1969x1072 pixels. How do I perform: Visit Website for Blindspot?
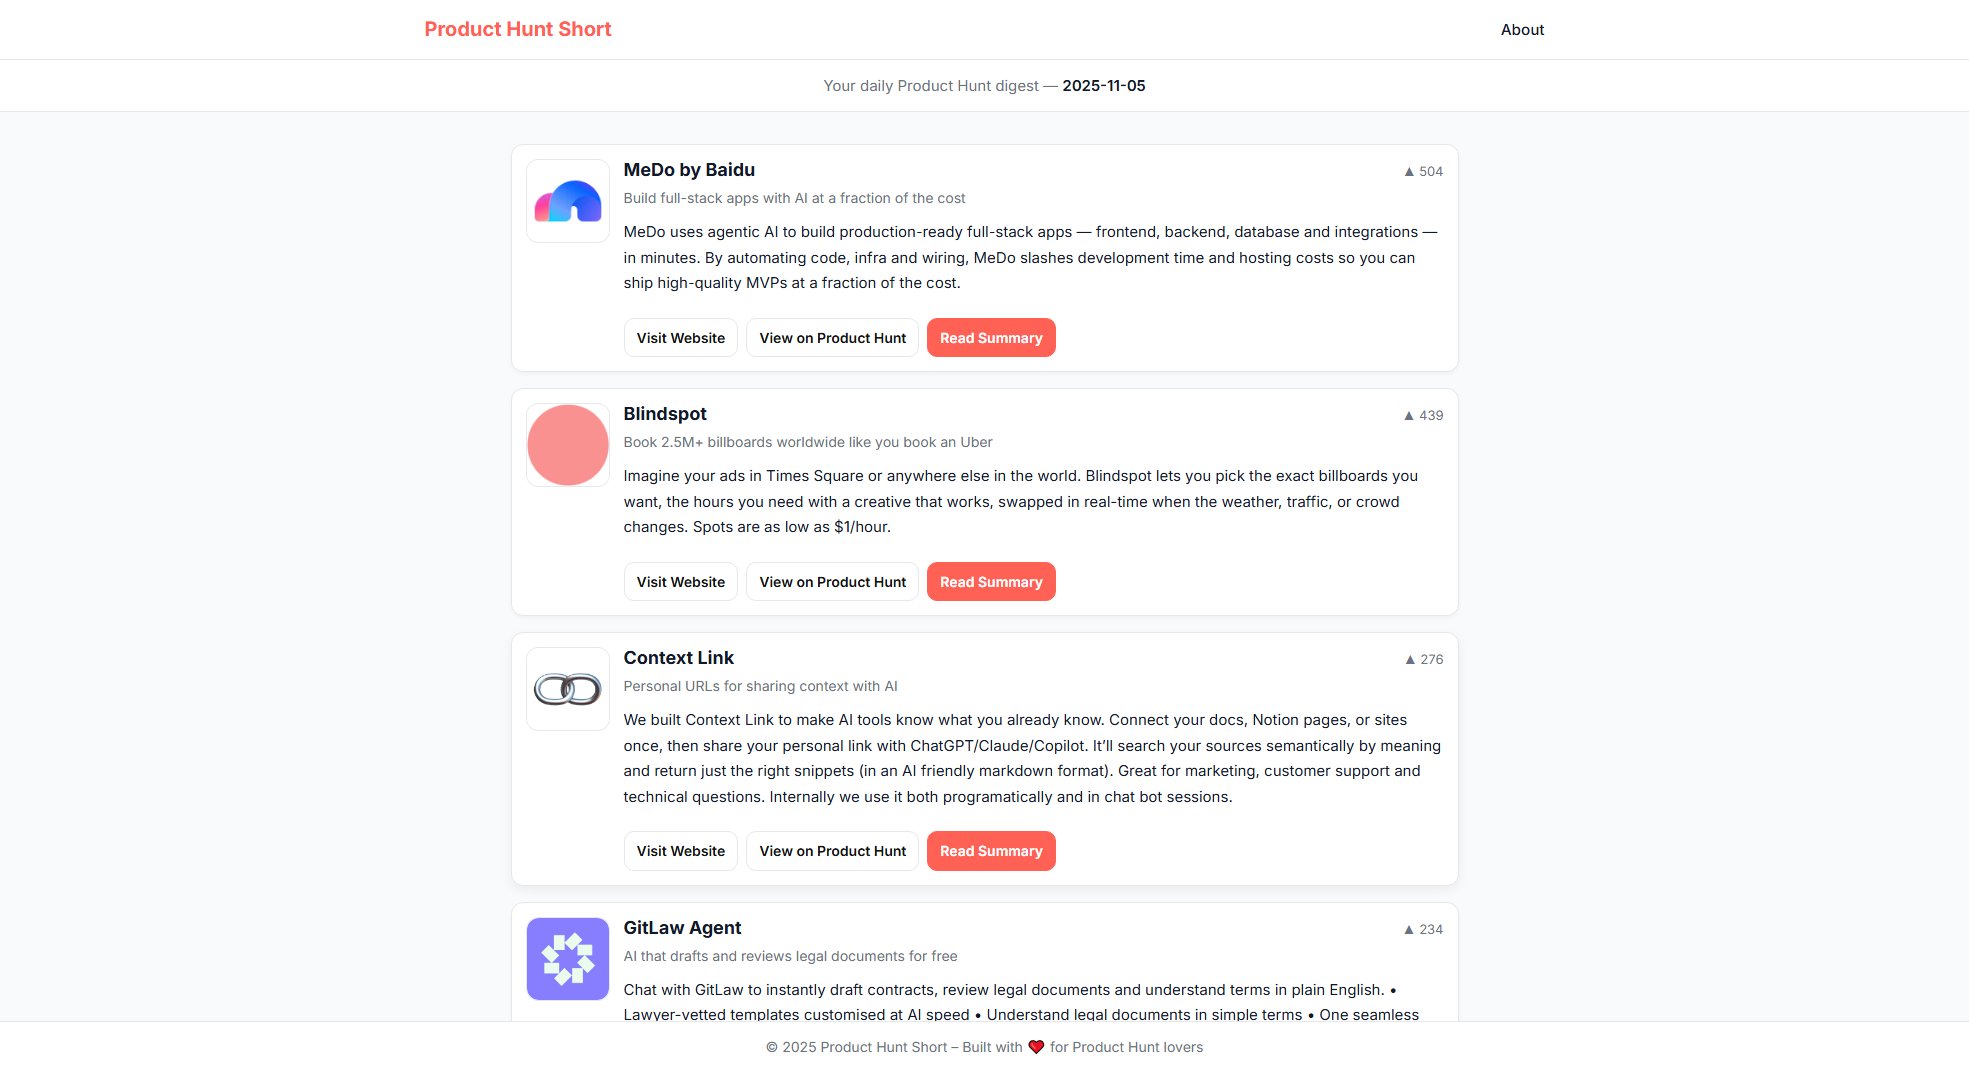click(680, 581)
